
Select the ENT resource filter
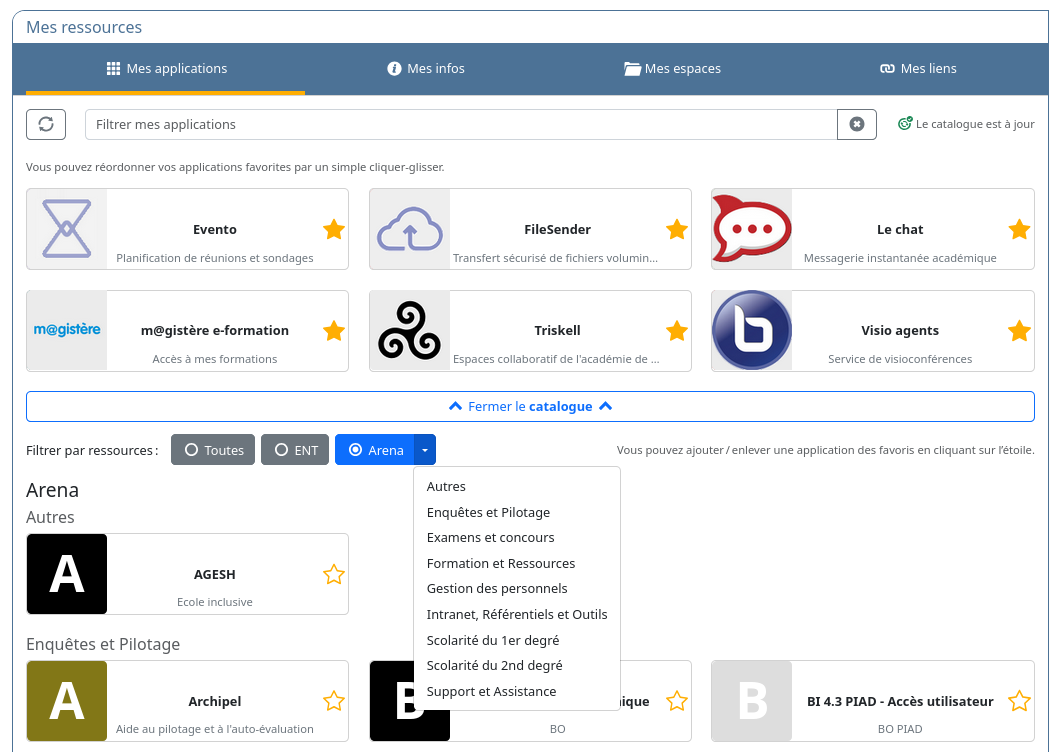[x=295, y=450]
